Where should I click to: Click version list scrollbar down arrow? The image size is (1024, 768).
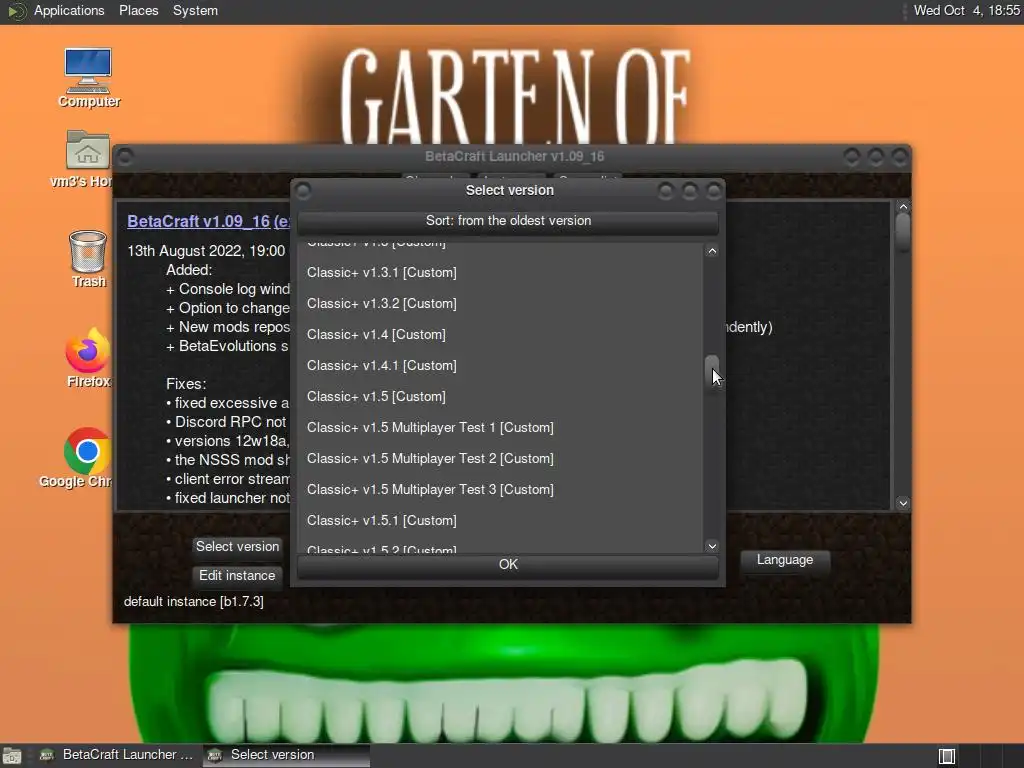tap(712, 546)
